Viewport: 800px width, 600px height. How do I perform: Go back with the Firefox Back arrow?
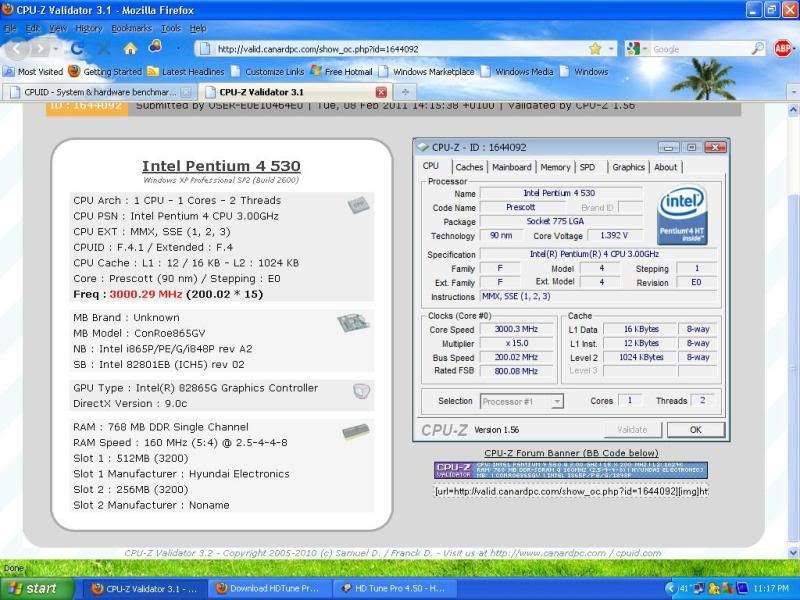(x=17, y=49)
